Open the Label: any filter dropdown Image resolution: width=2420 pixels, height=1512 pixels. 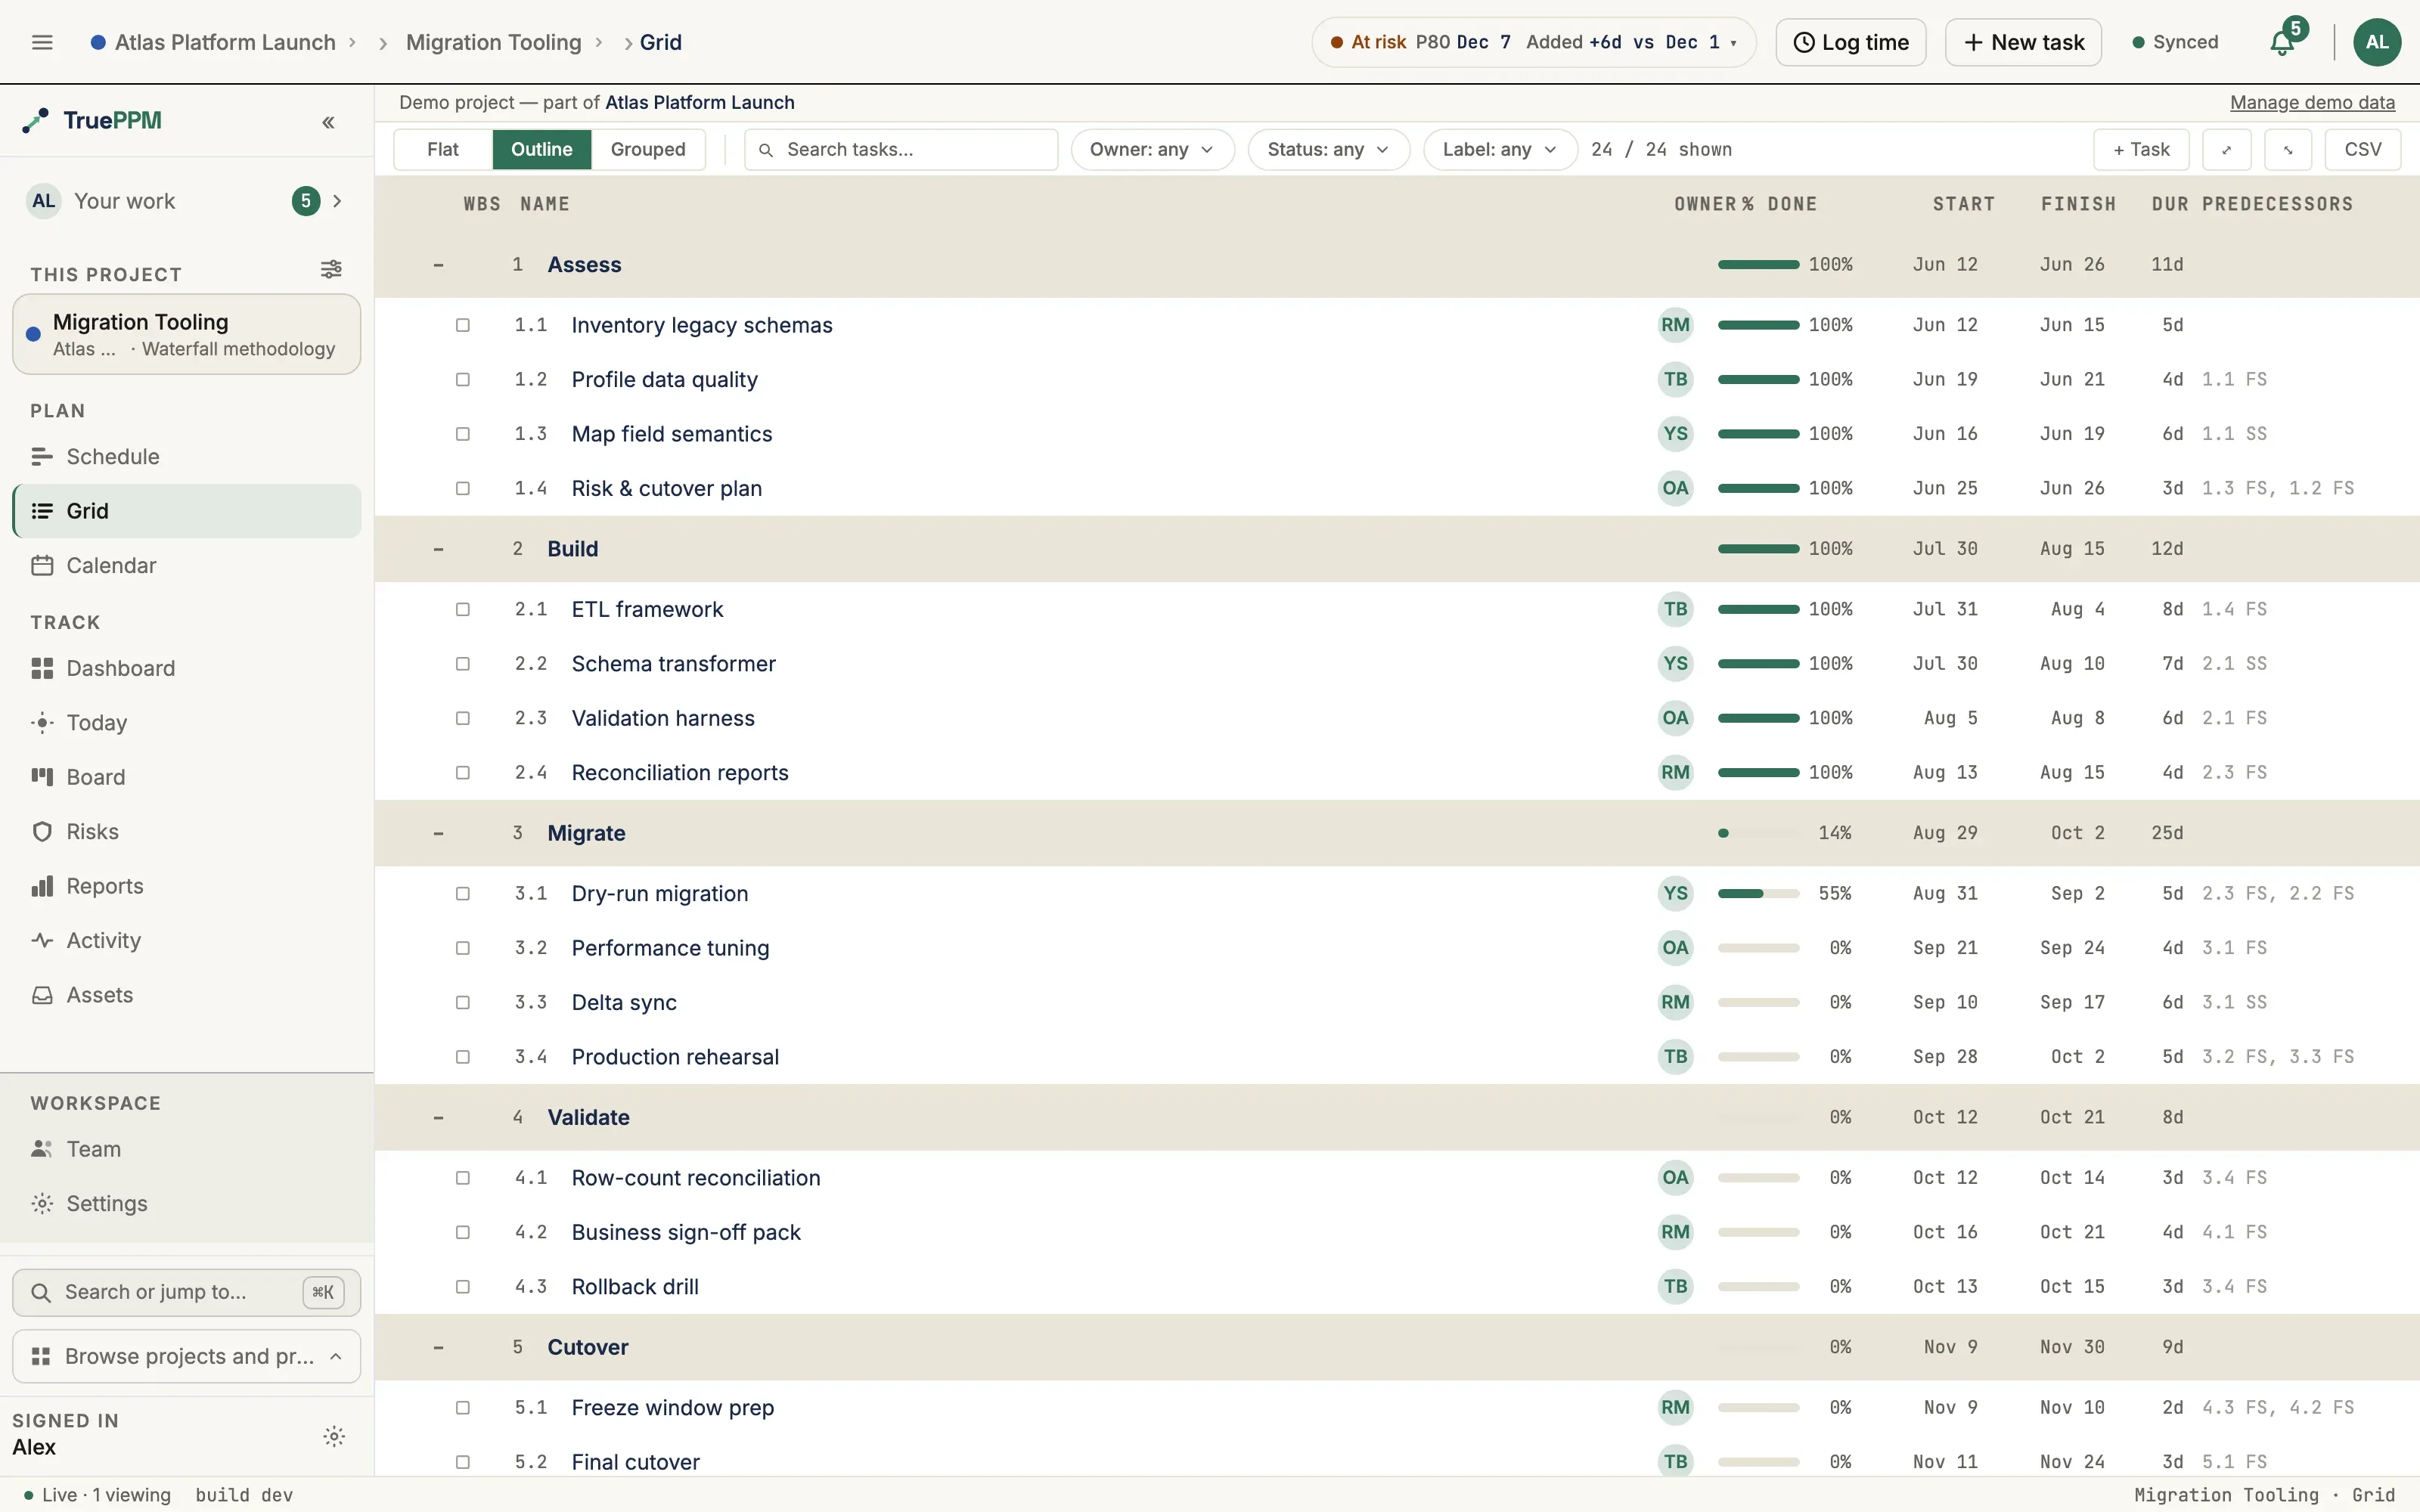pos(1500,149)
